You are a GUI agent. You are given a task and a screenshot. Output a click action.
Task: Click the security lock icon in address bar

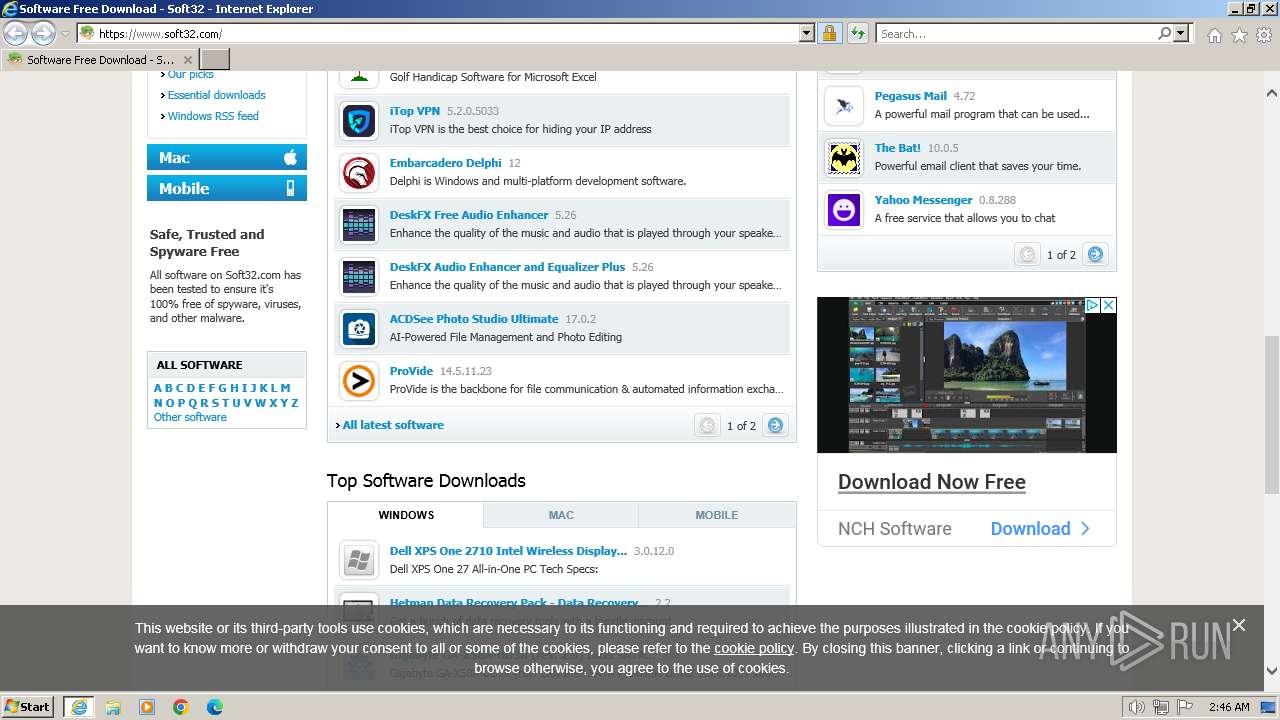829,34
